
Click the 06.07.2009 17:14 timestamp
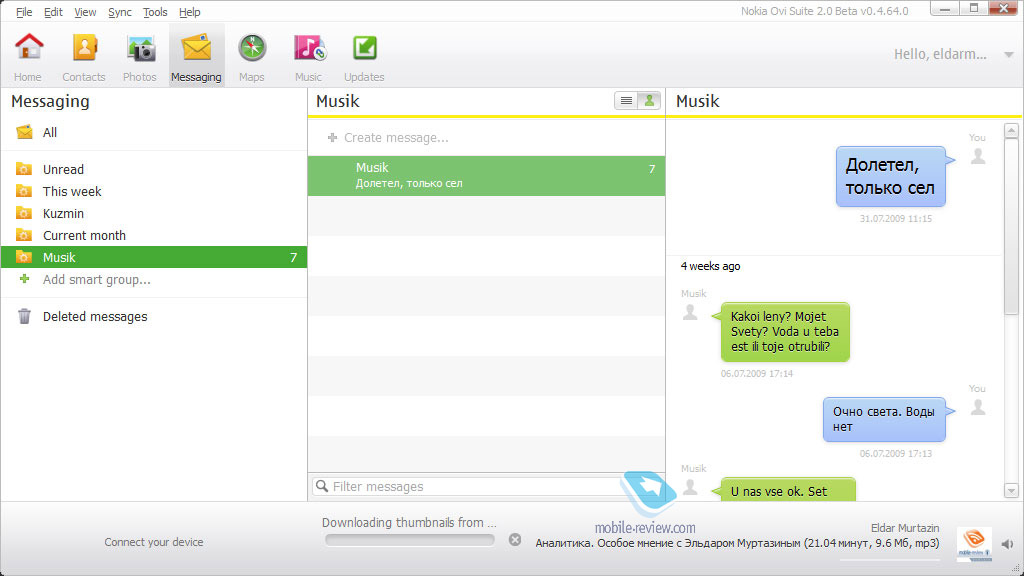[757, 374]
